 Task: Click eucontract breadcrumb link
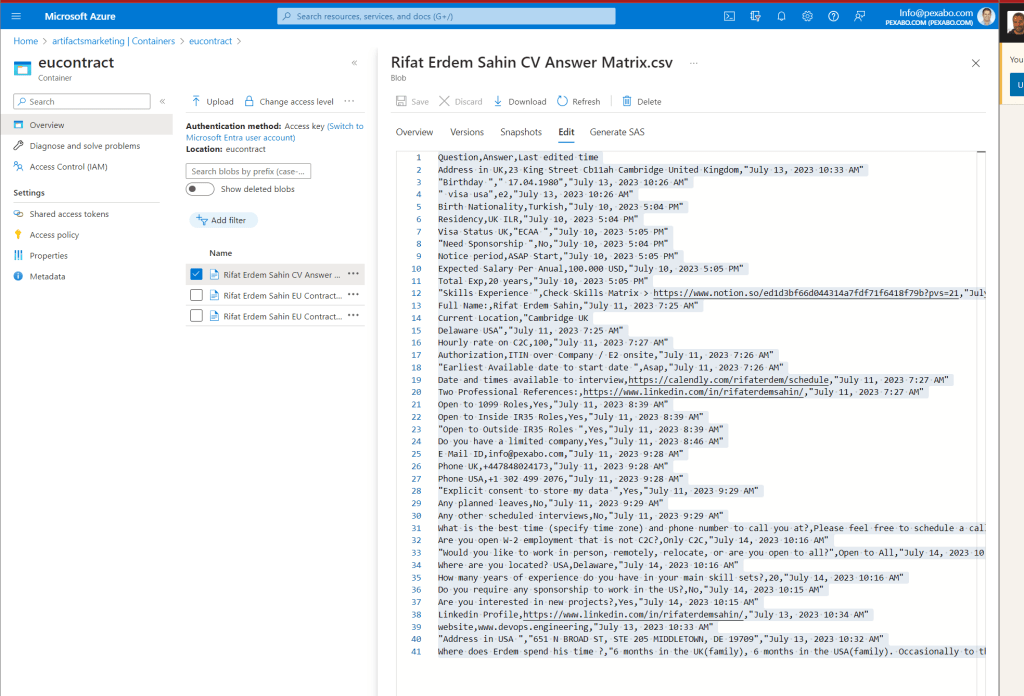210,40
